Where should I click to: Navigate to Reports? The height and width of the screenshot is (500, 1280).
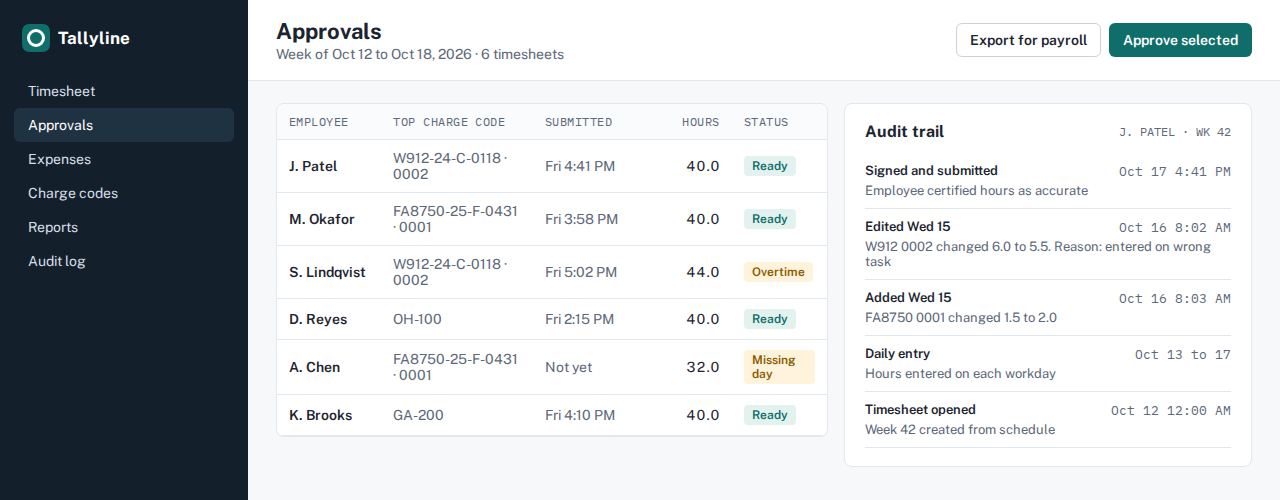(124, 227)
